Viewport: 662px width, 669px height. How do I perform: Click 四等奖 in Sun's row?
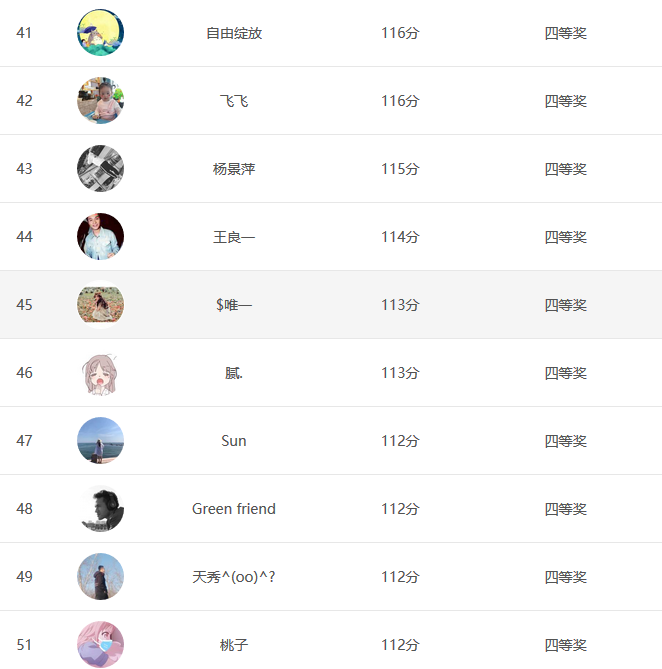566,441
